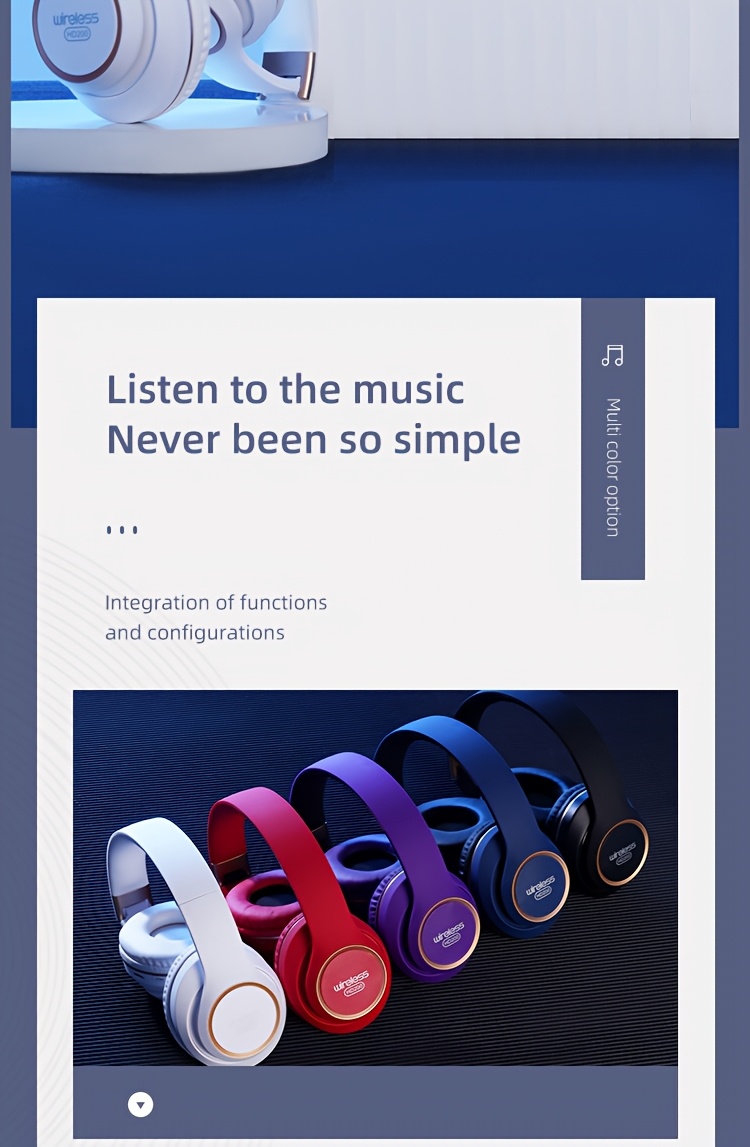Viewport: 750px width, 1147px height.
Task: Choose the red headphone
Action: (x=300, y=907)
